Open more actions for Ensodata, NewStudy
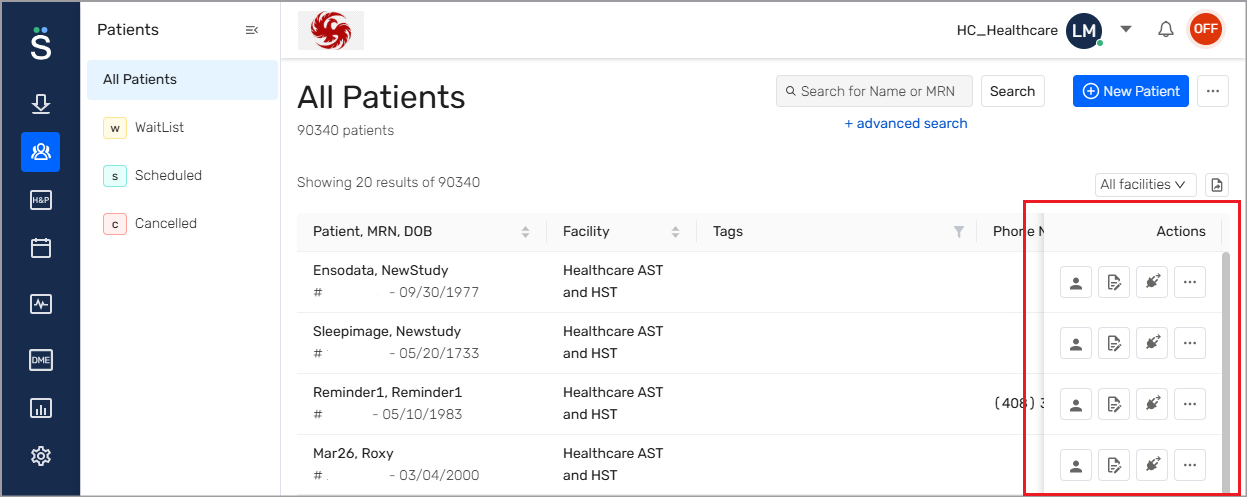This screenshot has width=1247, height=497. click(x=1190, y=283)
